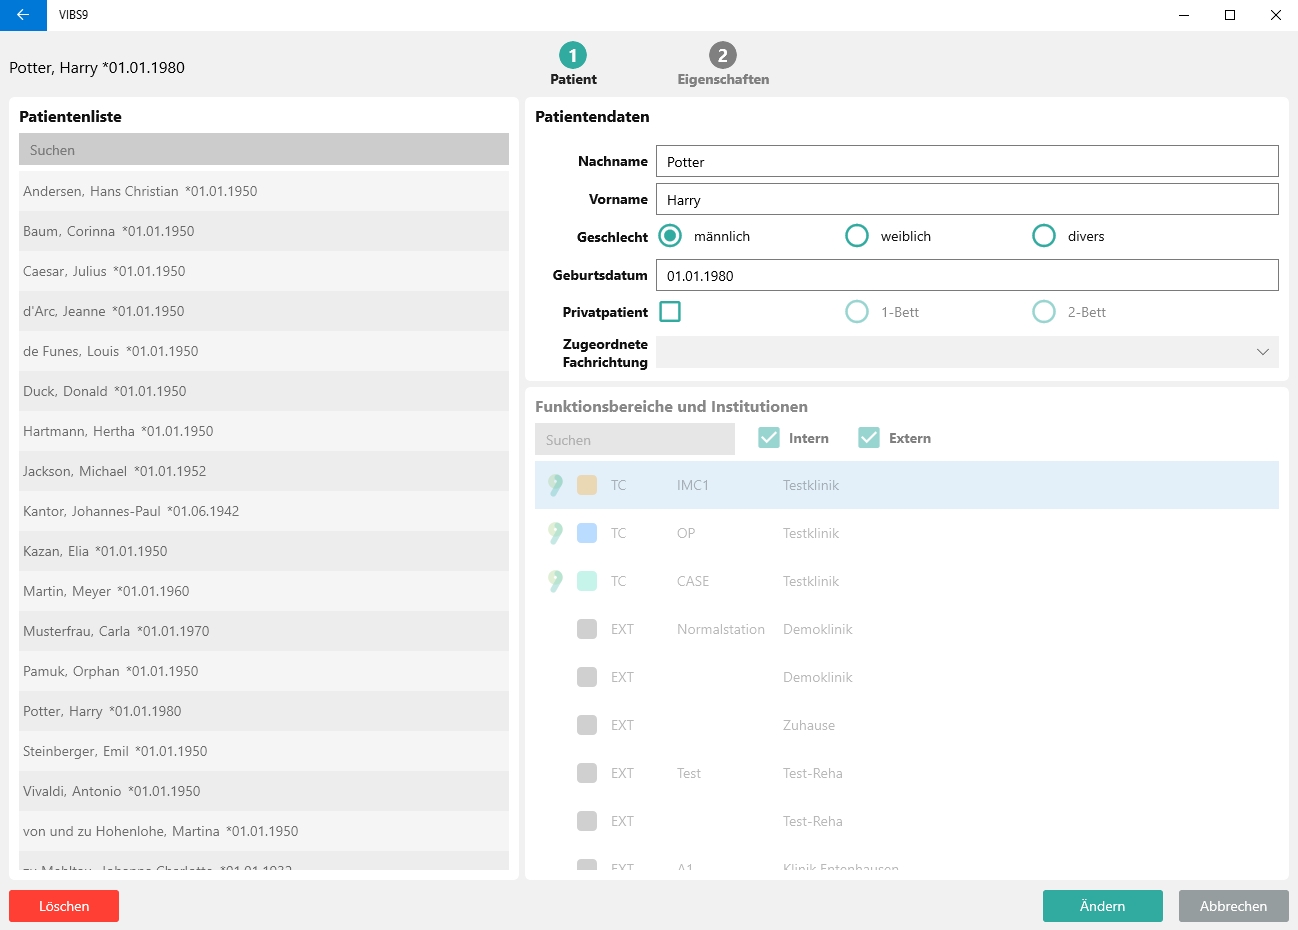Choose the 2-Bett radio option
1298x930 pixels.
tap(1044, 312)
